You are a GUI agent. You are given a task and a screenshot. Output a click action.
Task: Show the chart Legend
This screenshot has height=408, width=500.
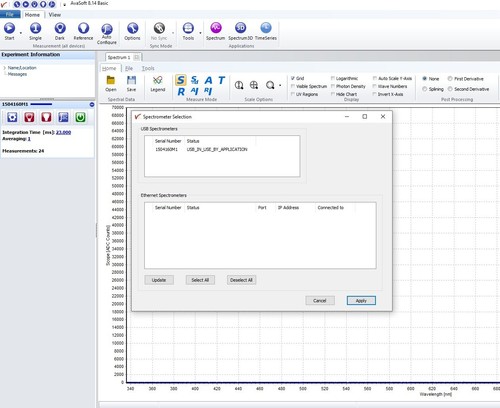[158, 84]
